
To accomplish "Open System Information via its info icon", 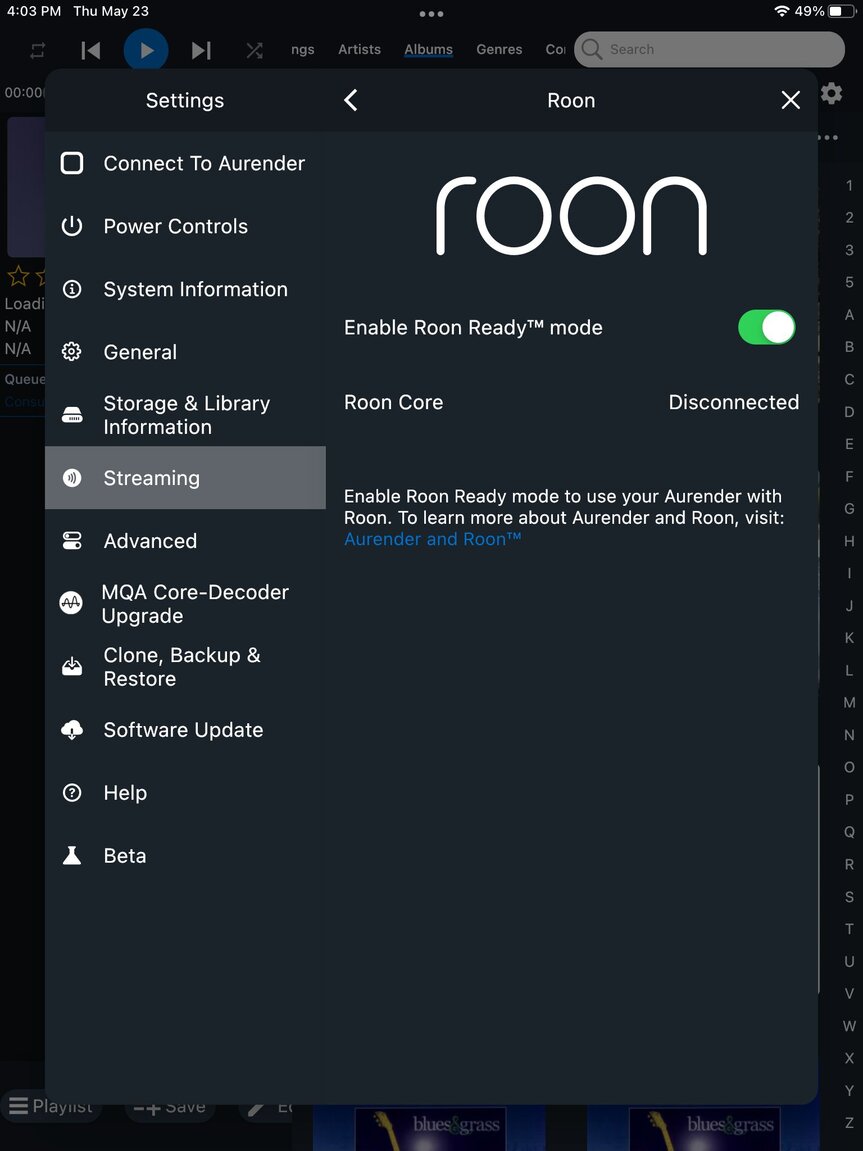I will coord(72,289).
